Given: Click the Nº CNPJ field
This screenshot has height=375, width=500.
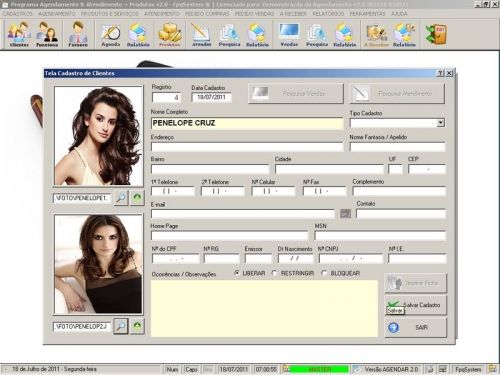Looking at the screenshot, I should pyautogui.click(x=351, y=258).
